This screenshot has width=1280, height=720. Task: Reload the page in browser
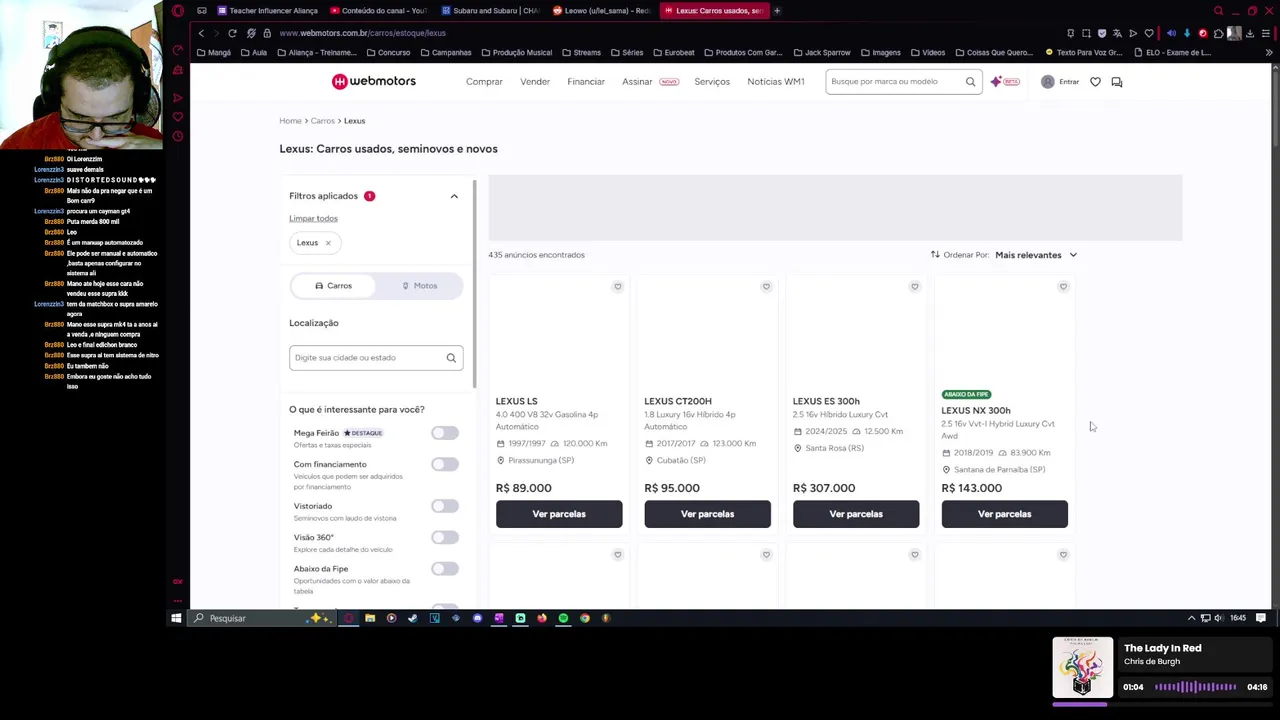pos(232,33)
